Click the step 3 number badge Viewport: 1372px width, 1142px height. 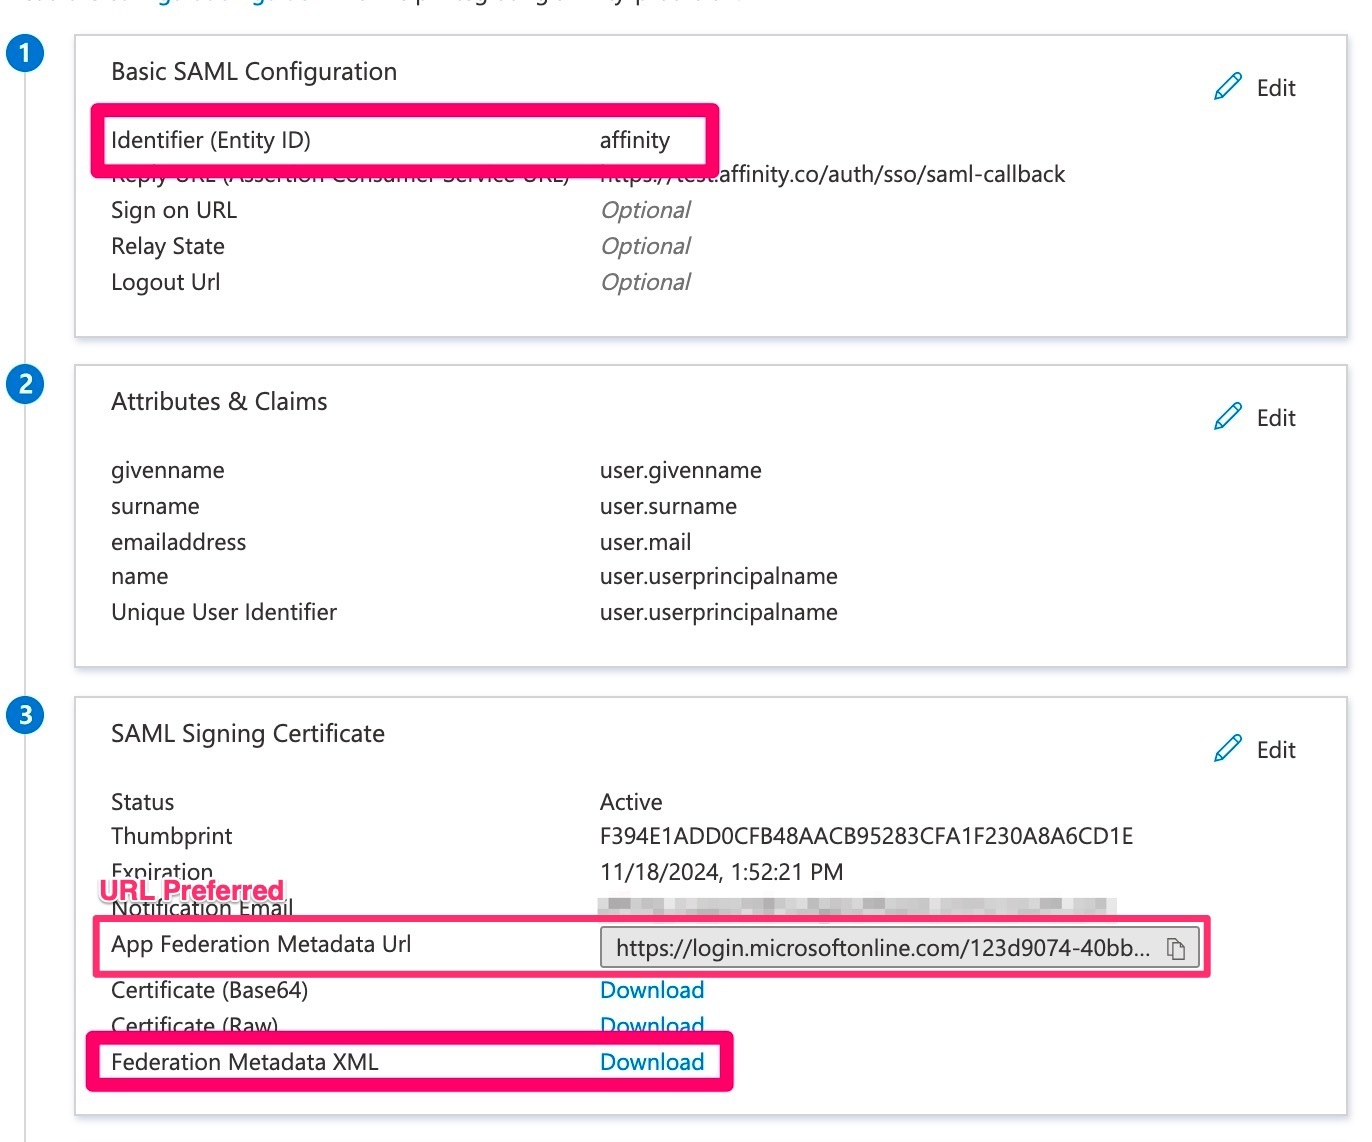(x=25, y=715)
